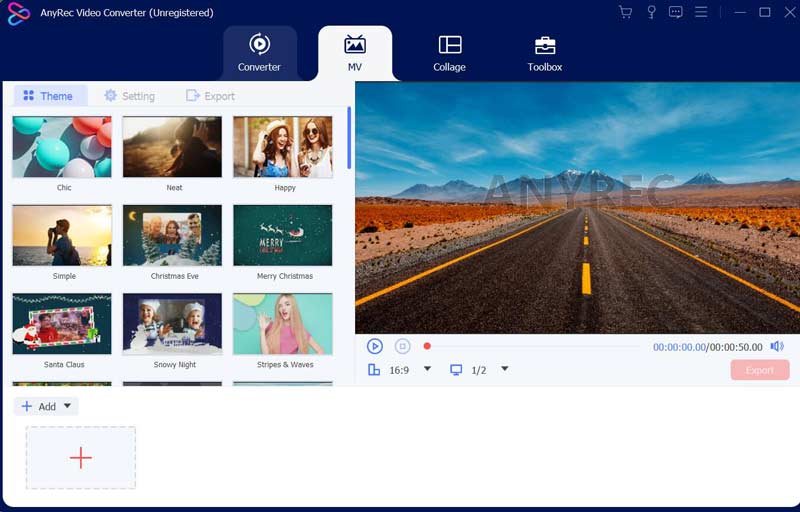800x512 pixels.
Task: Click the Simple theme label
Action: pos(64,276)
